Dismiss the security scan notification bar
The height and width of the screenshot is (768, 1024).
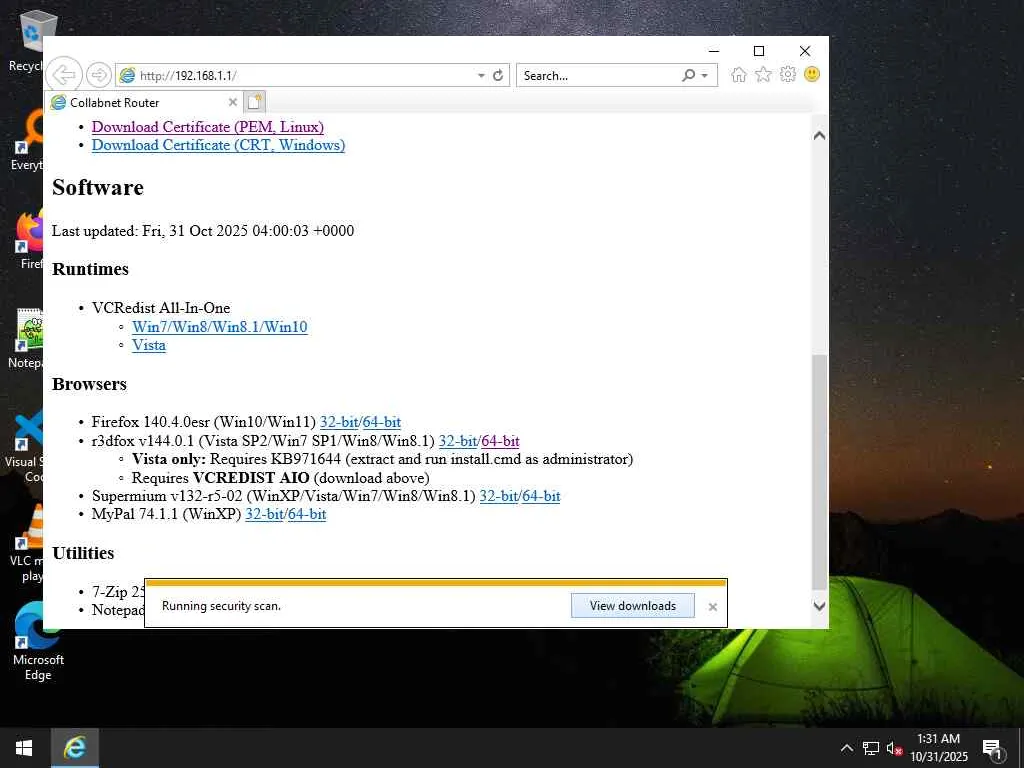click(712, 607)
